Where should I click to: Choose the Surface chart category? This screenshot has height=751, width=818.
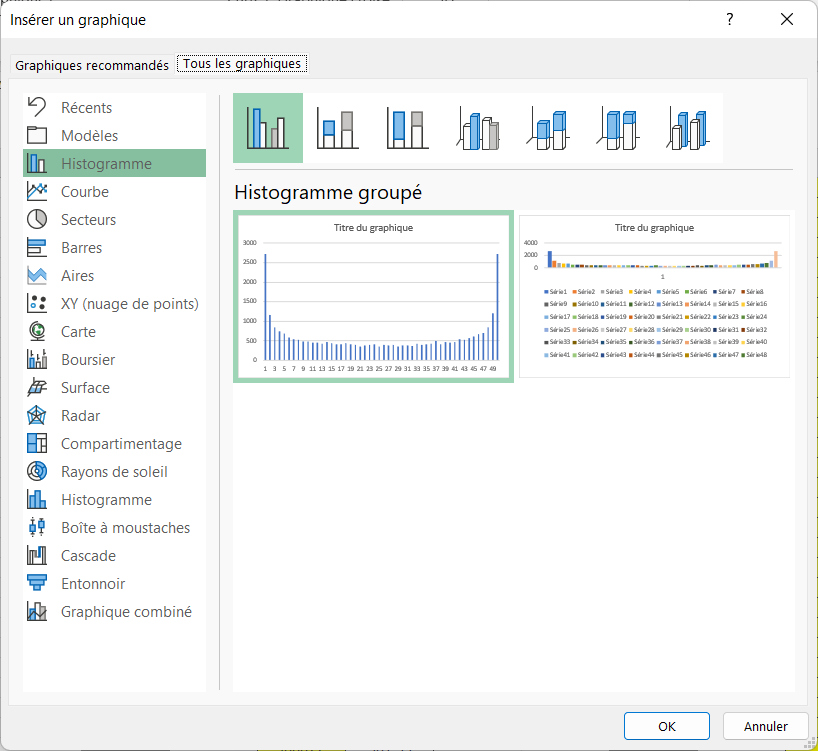(x=114, y=387)
